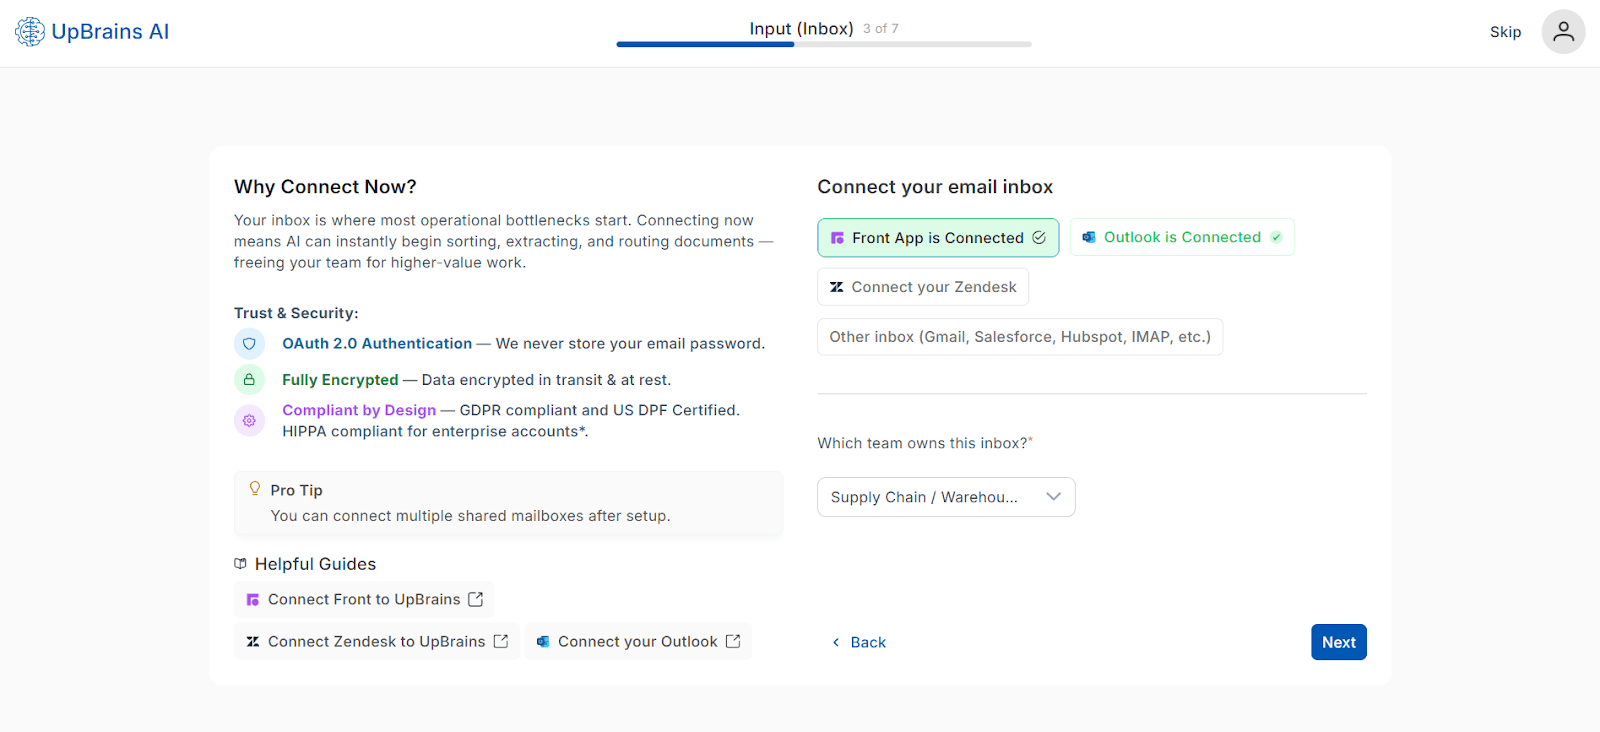Click the Helpful Guides heading text
The width and height of the screenshot is (1600, 732).
point(315,564)
